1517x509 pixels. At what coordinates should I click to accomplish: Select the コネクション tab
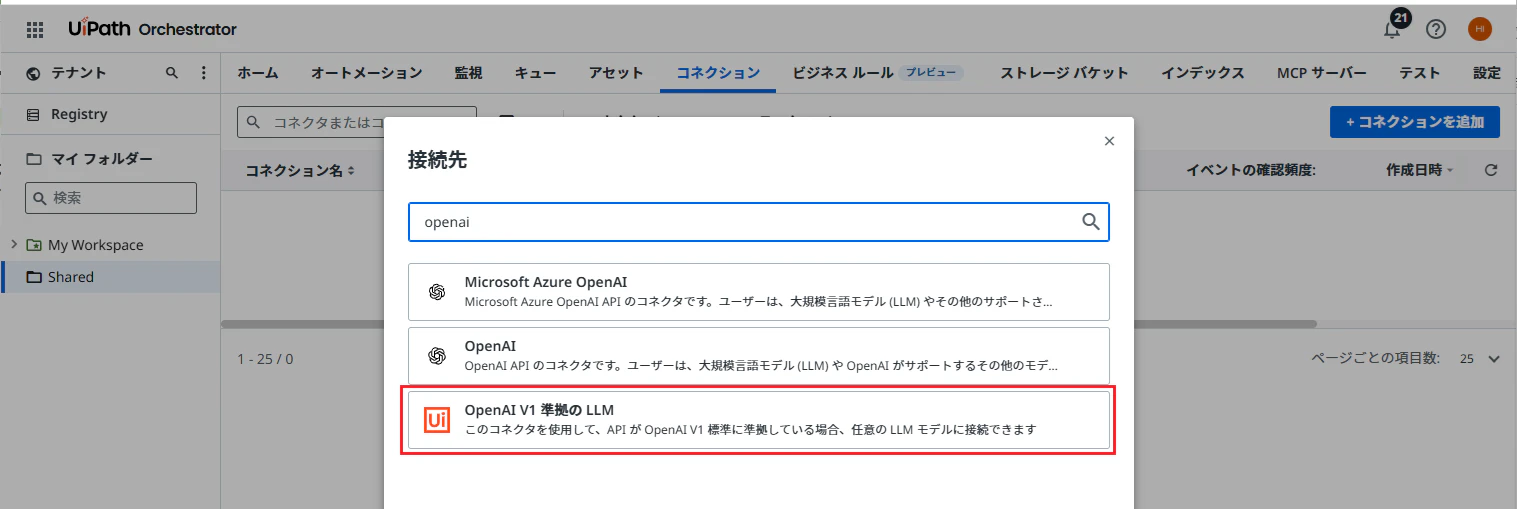click(718, 73)
